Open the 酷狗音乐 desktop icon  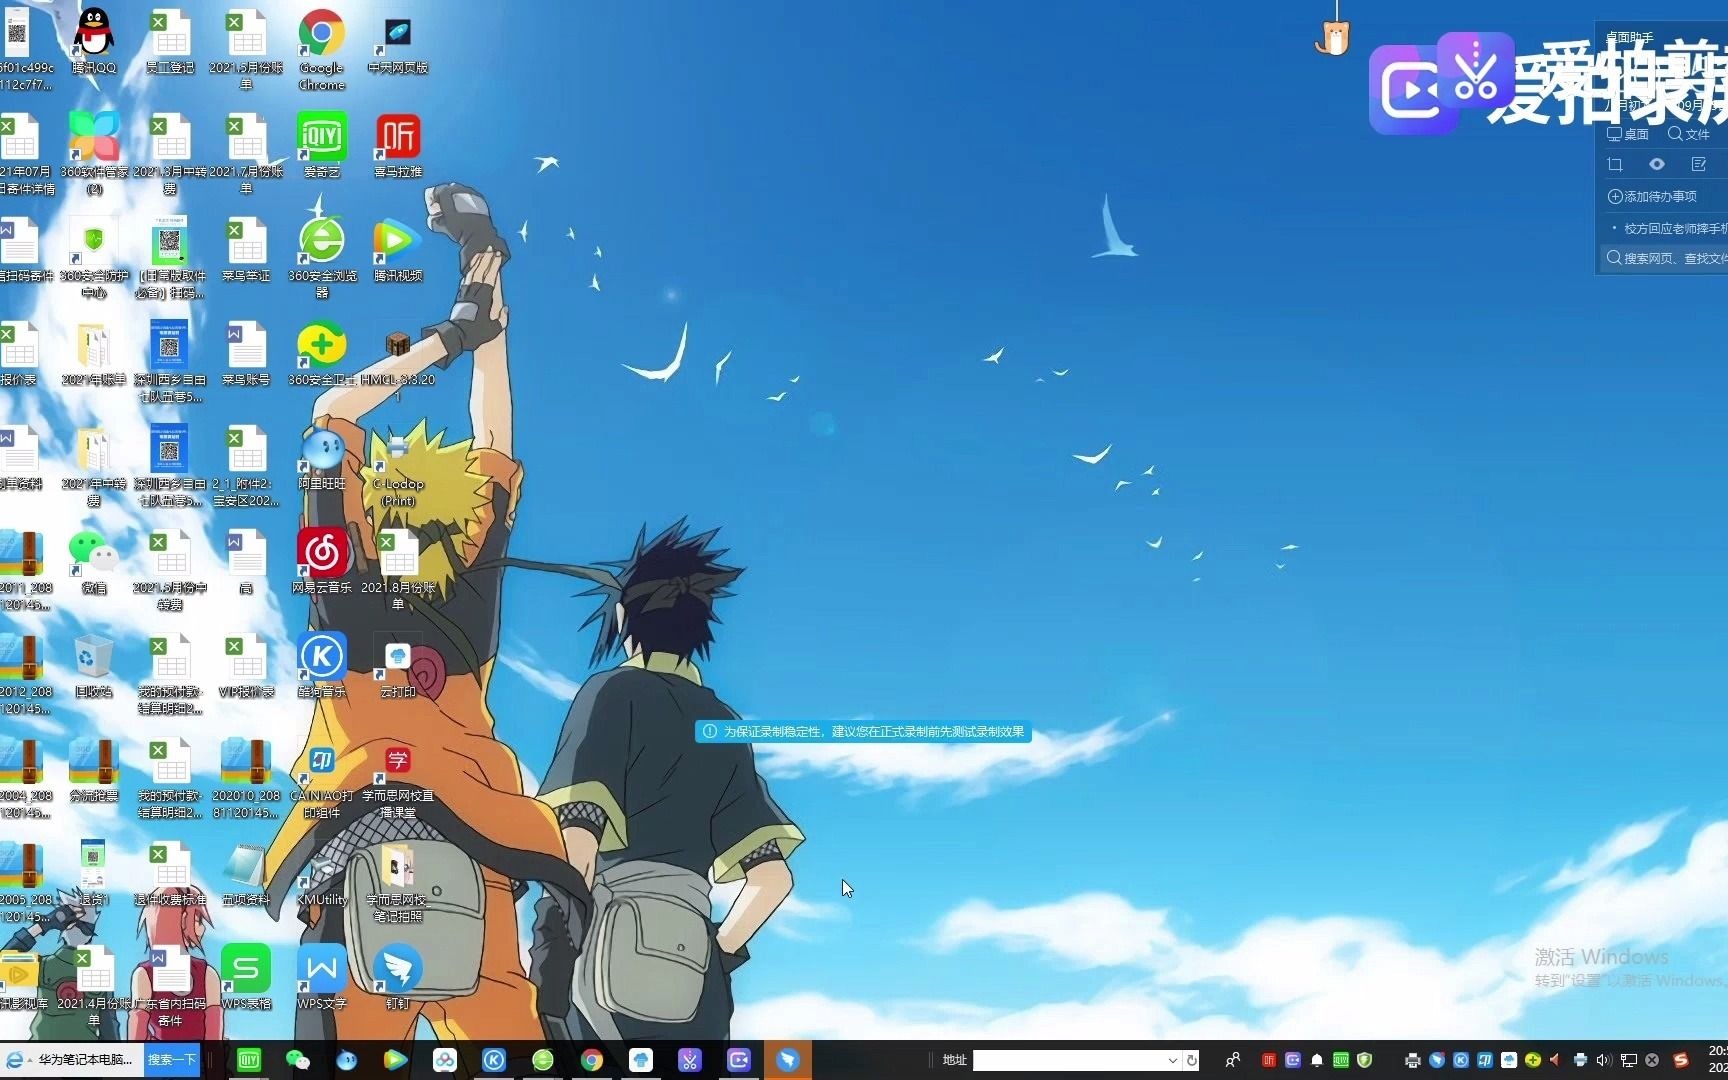click(x=321, y=666)
